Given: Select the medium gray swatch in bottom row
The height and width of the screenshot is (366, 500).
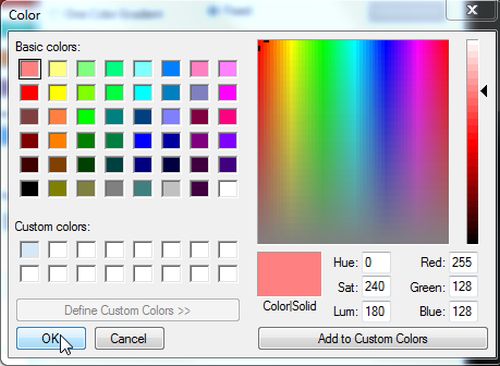Looking at the screenshot, I should 114,189.
